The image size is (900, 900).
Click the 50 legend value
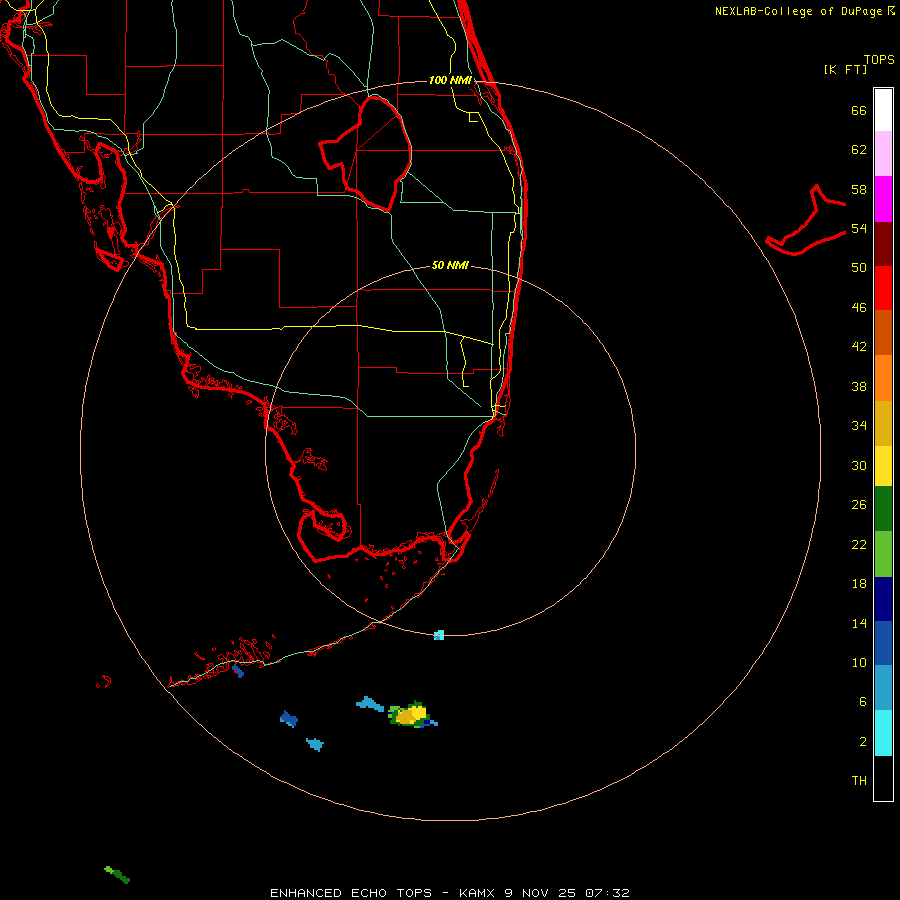click(859, 268)
